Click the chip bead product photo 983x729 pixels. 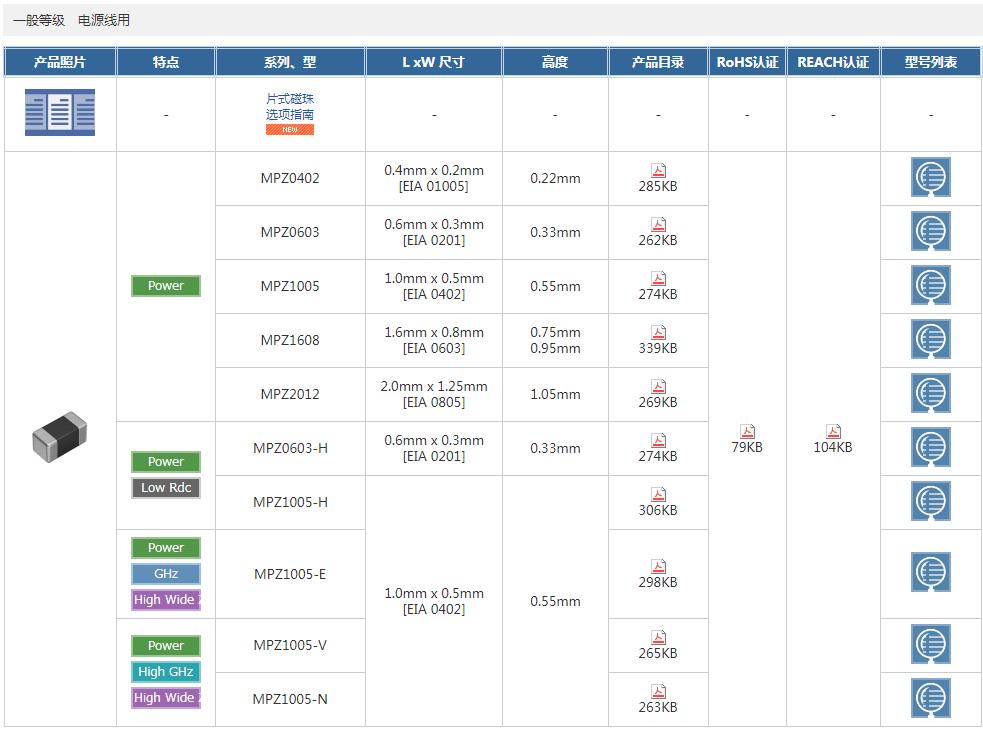[x=60, y=438]
